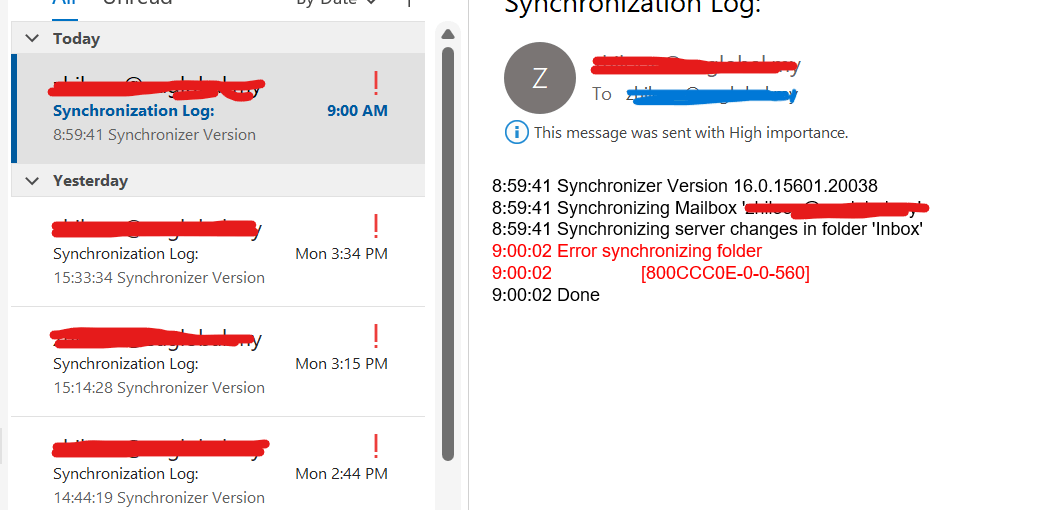Click the sender avatar with letter Z

[540, 78]
